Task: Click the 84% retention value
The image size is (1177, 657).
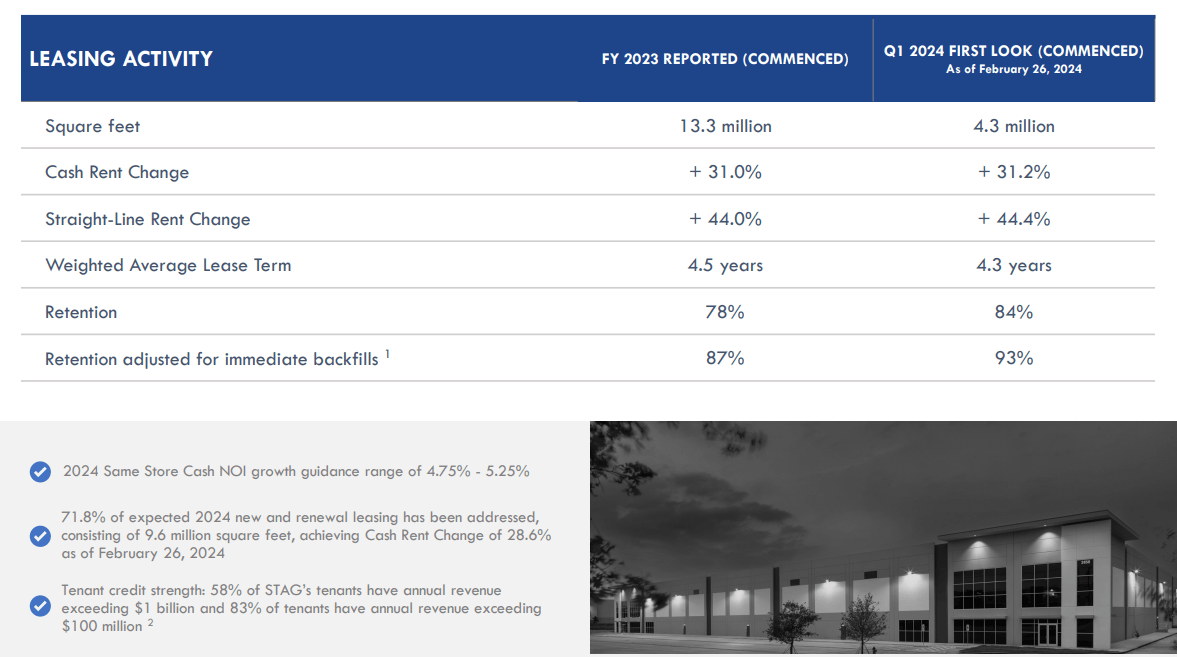Action: coord(1013,312)
